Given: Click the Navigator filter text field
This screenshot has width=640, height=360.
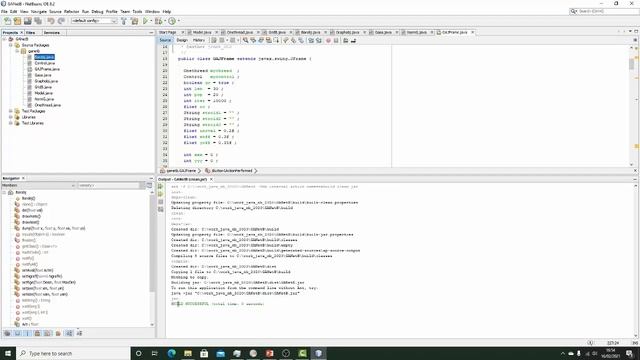Looking at the screenshot, I should click(x=109, y=185).
